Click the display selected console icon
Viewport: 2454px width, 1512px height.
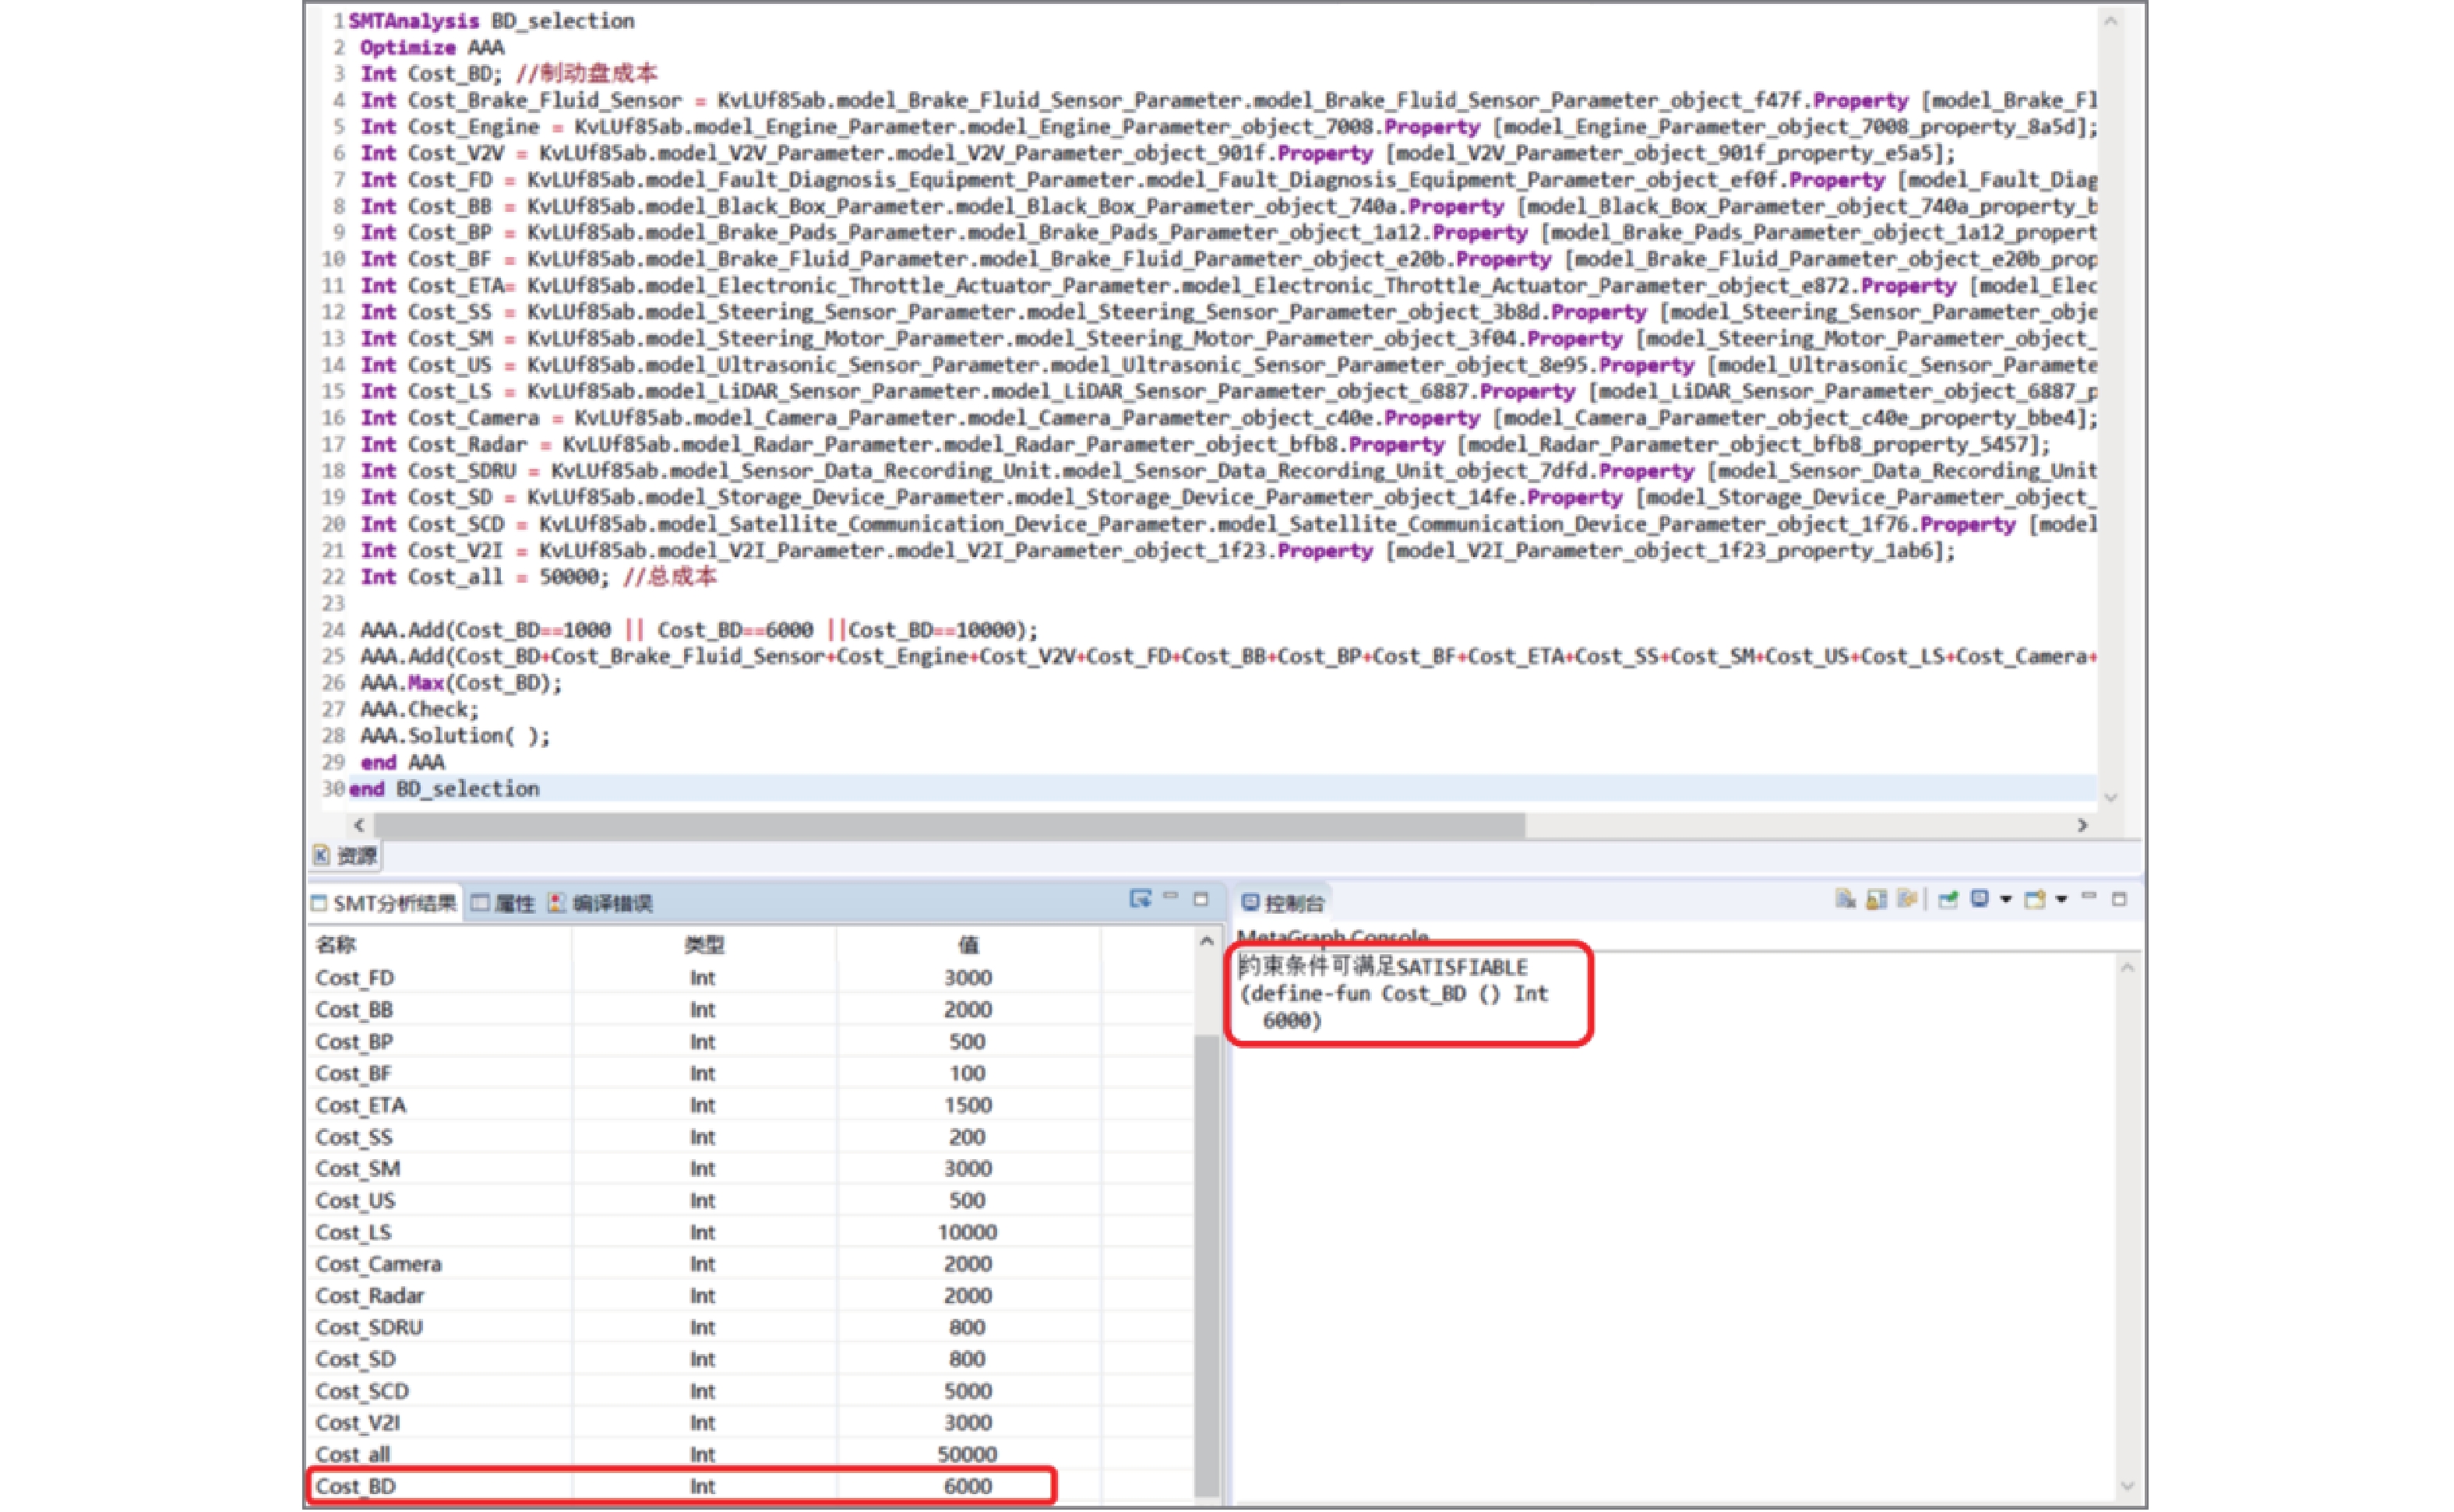pos(1980,898)
